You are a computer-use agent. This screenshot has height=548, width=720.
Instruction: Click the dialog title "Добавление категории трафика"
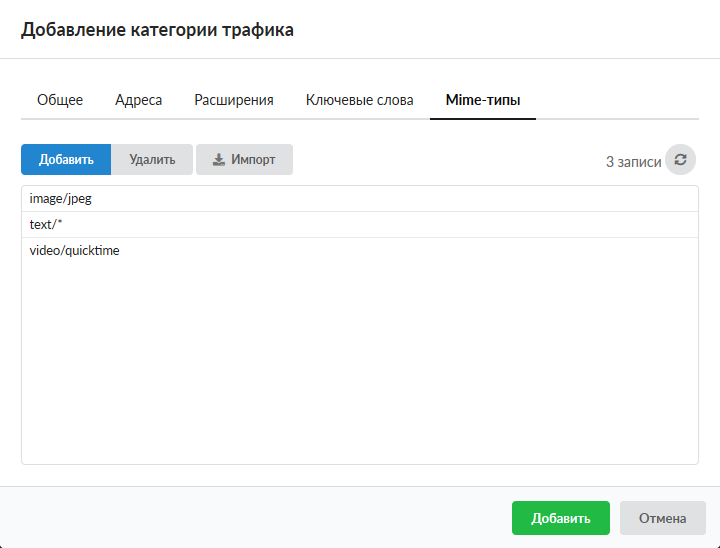click(x=158, y=30)
